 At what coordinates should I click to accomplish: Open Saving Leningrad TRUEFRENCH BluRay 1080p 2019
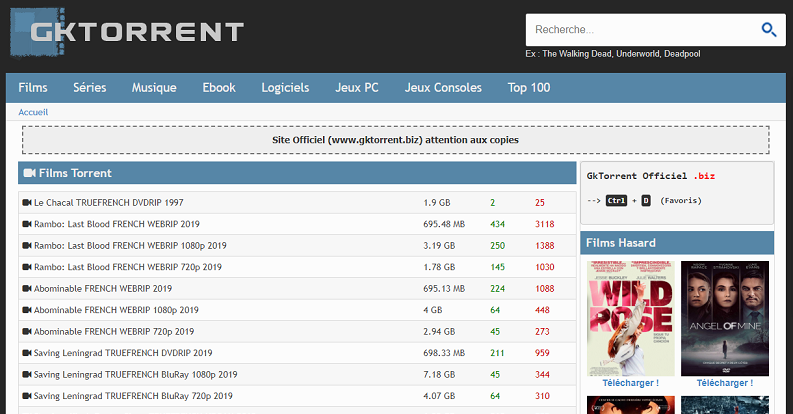tap(136, 375)
